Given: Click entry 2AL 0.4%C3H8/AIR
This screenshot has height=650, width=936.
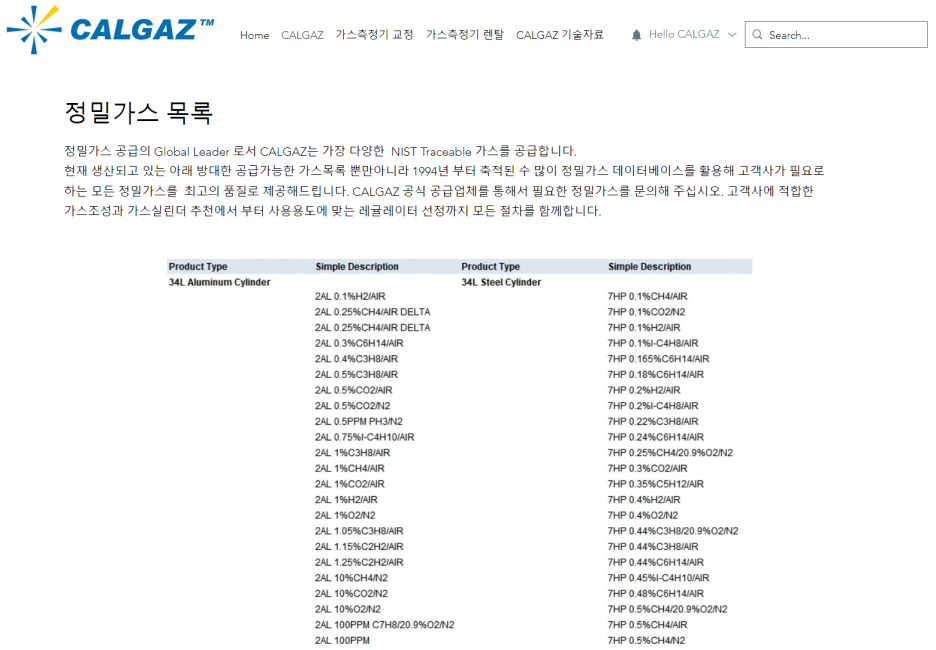Looking at the screenshot, I should [x=356, y=359].
